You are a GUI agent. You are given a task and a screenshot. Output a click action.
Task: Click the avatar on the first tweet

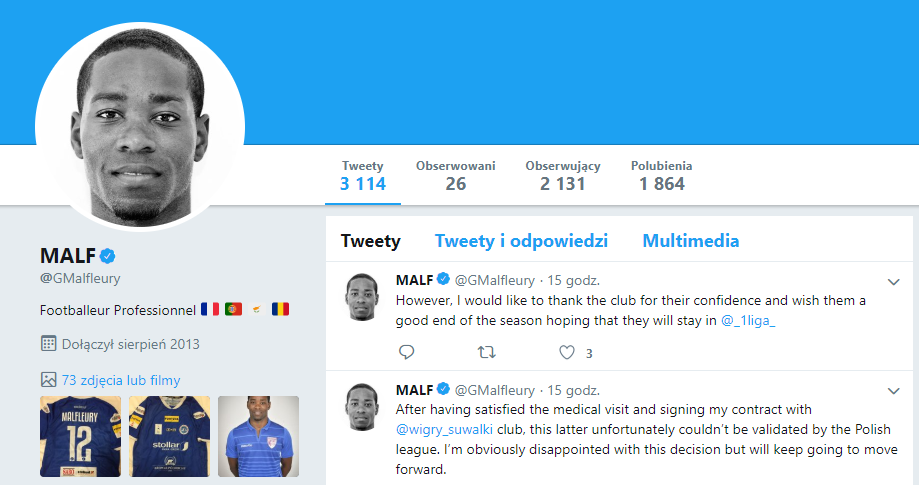tap(361, 297)
